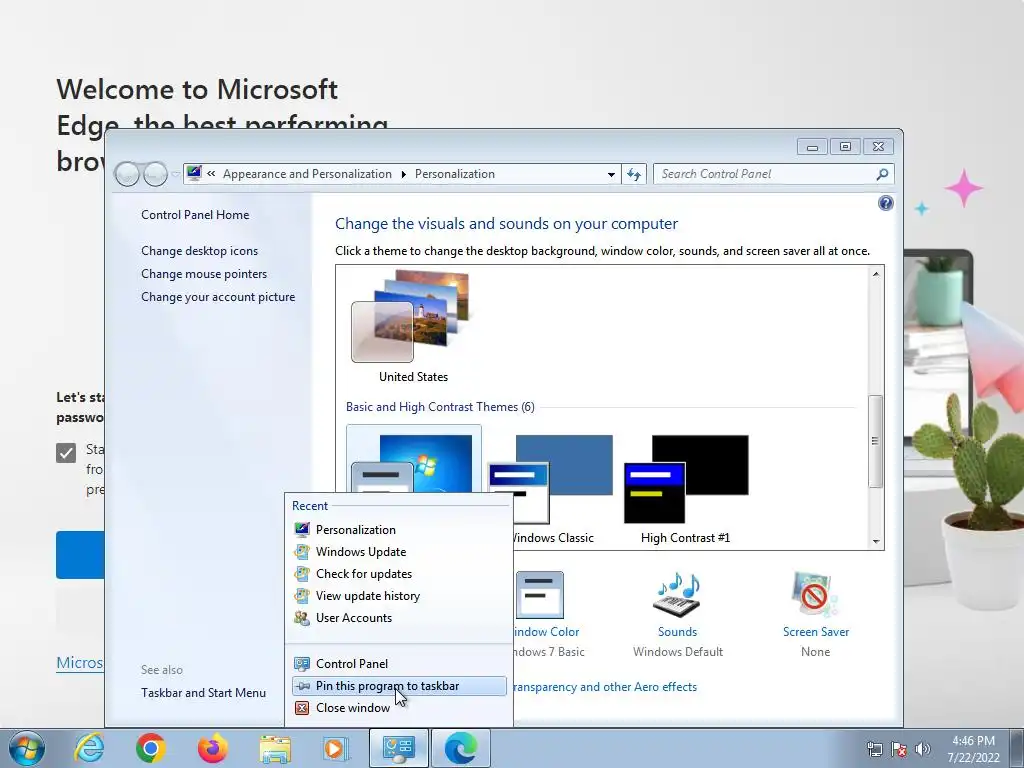Click the volume speaker tray icon
Image resolution: width=1024 pixels, height=768 pixels.
click(923, 749)
